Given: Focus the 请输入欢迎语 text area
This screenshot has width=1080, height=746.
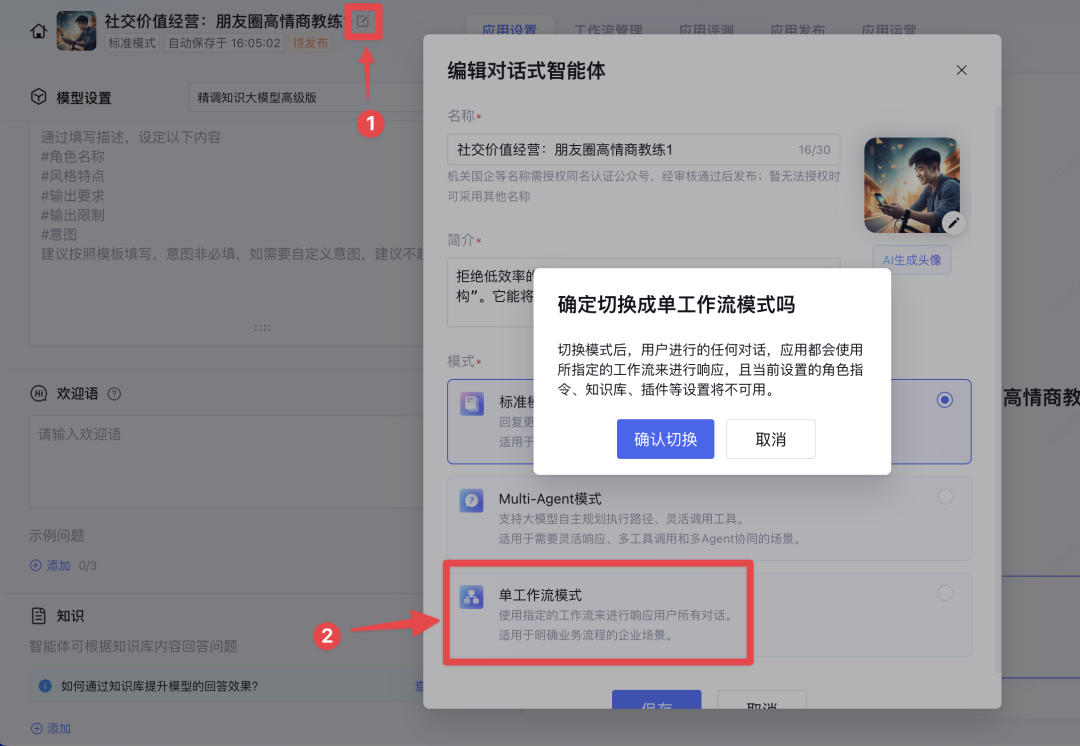Looking at the screenshot, I should [x=226, y=462].
